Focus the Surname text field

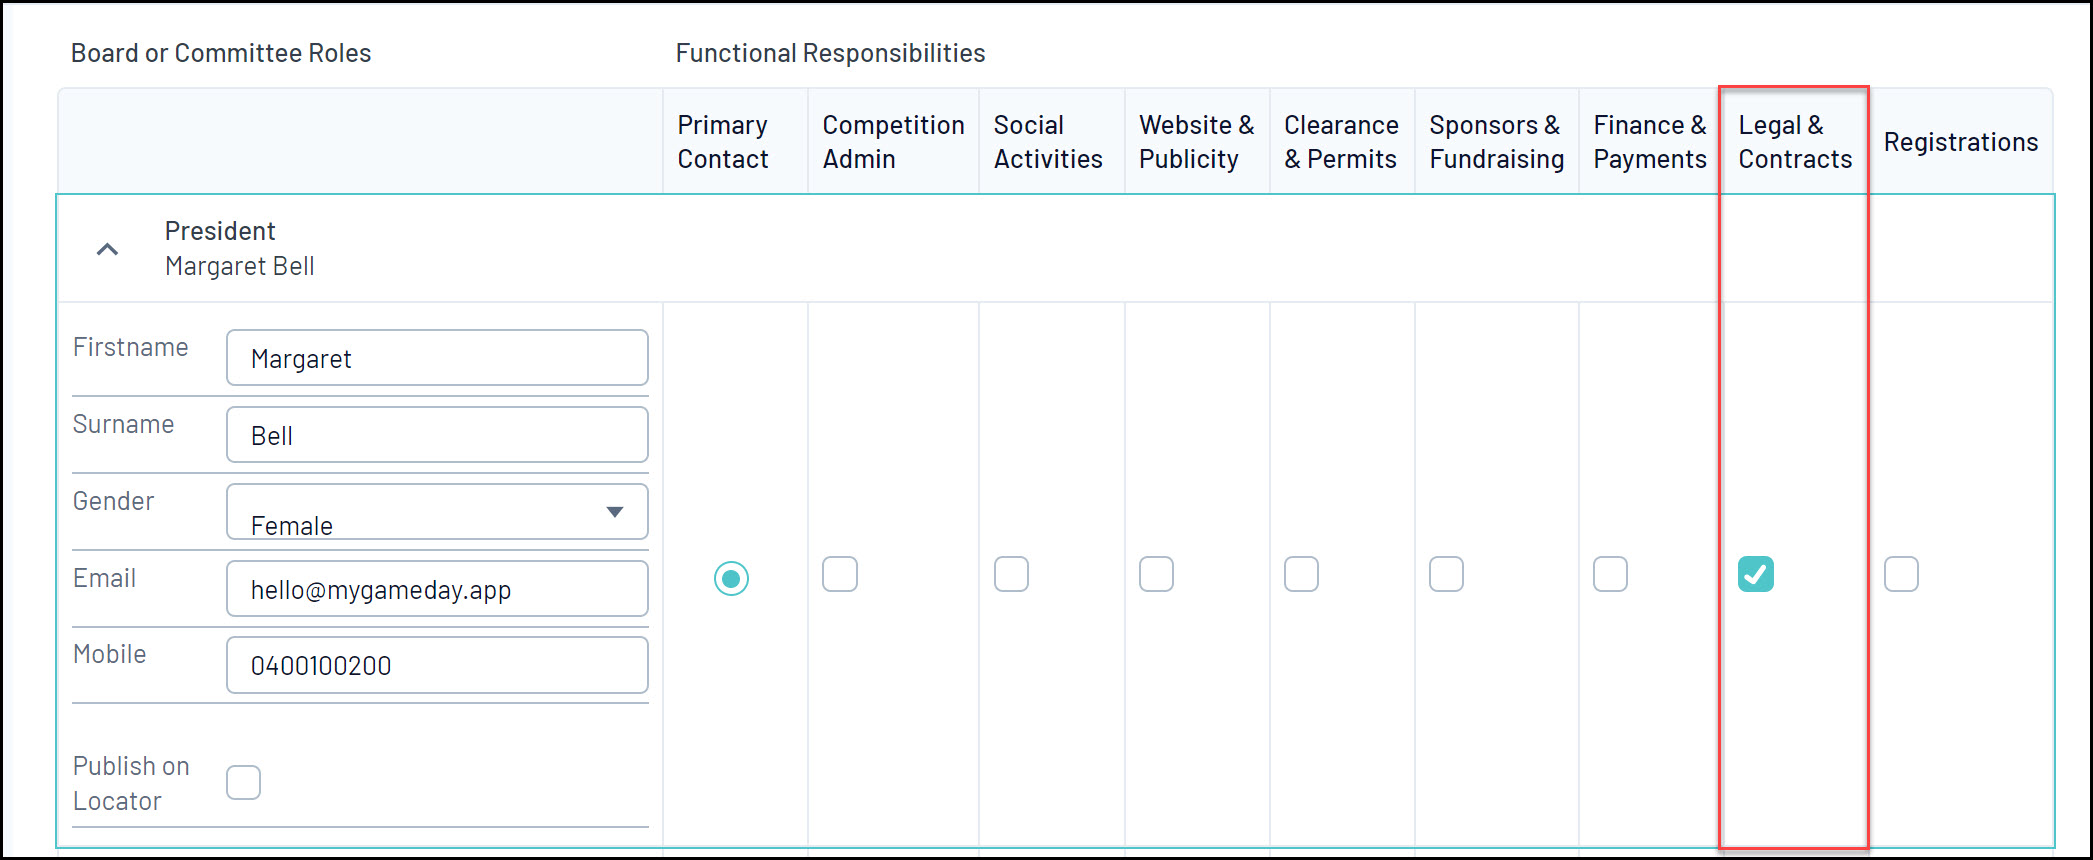436,435
